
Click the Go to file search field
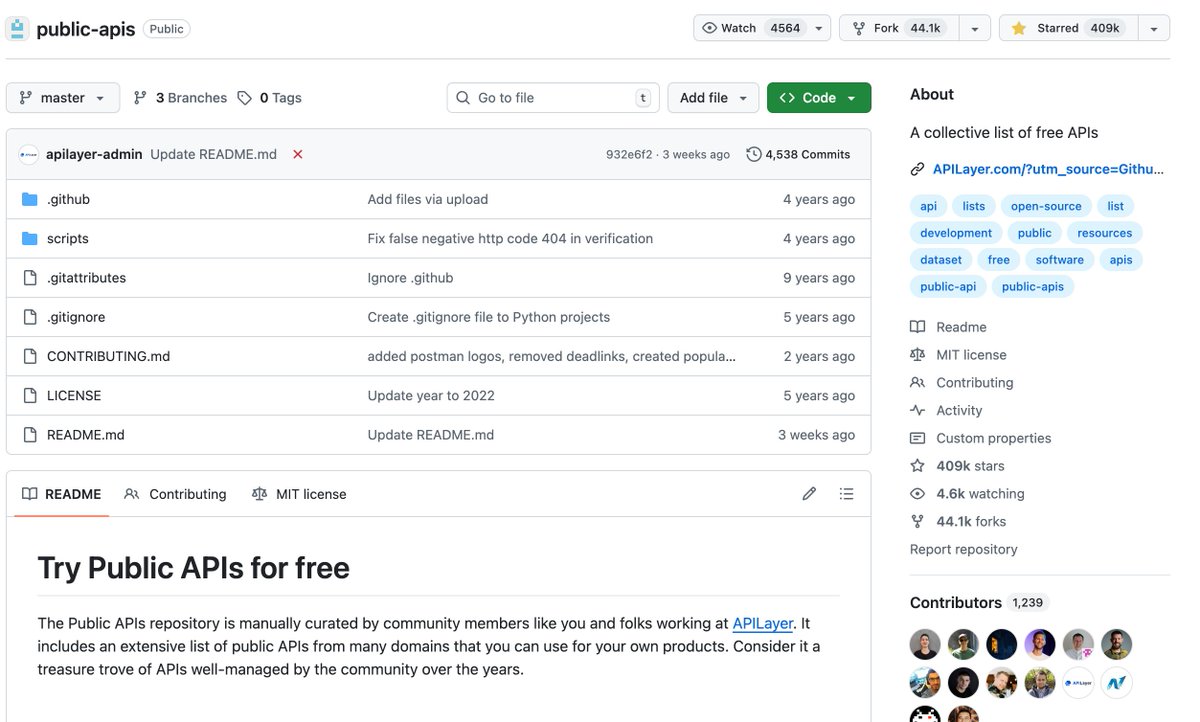pyautogui.click(x=553, y=97)
